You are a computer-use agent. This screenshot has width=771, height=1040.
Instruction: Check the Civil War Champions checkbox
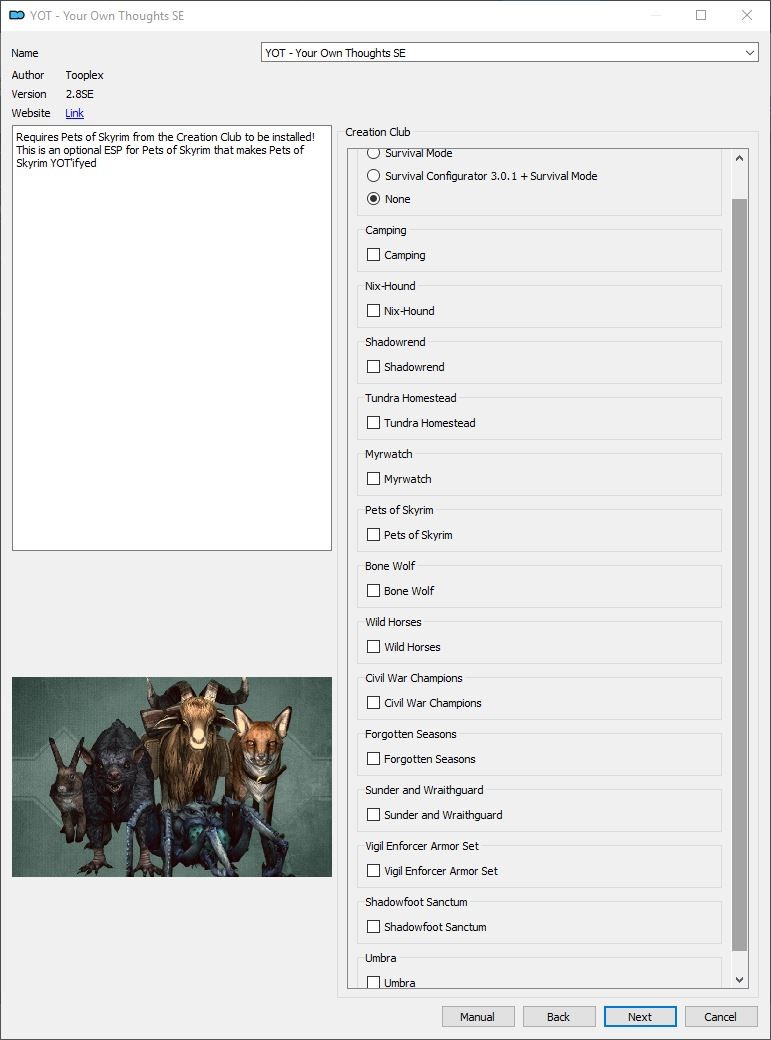374,702
